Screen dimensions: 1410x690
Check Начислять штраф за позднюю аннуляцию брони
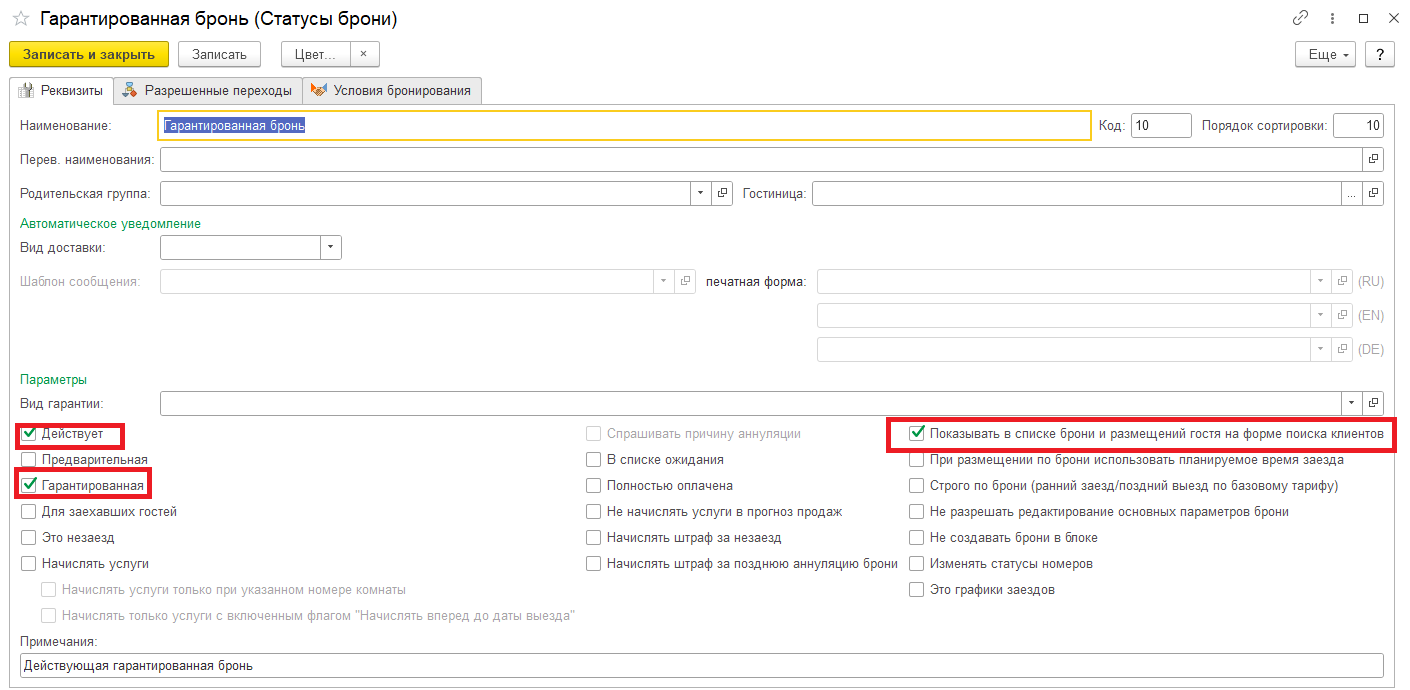pos(594,564)
